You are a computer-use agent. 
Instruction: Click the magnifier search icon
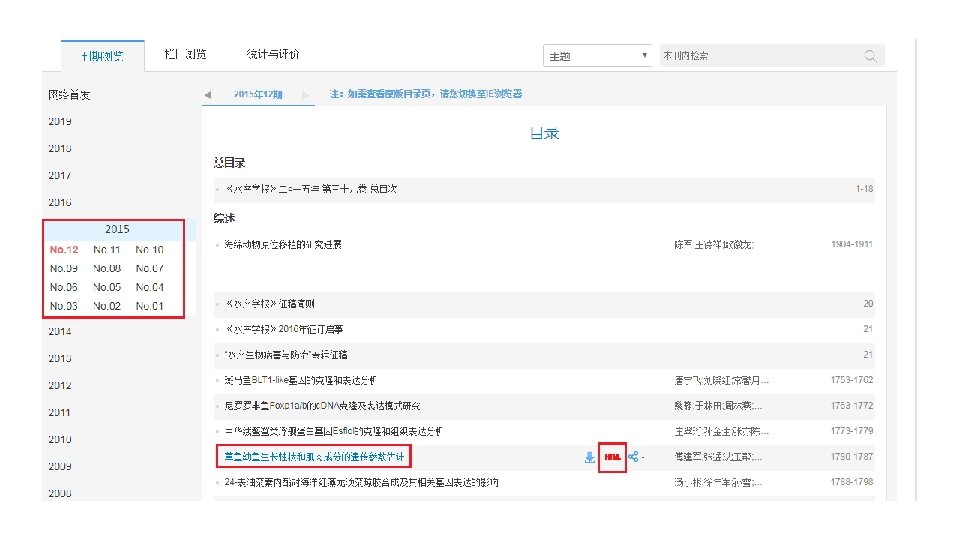pyautogui.click(x=870, y=56)
